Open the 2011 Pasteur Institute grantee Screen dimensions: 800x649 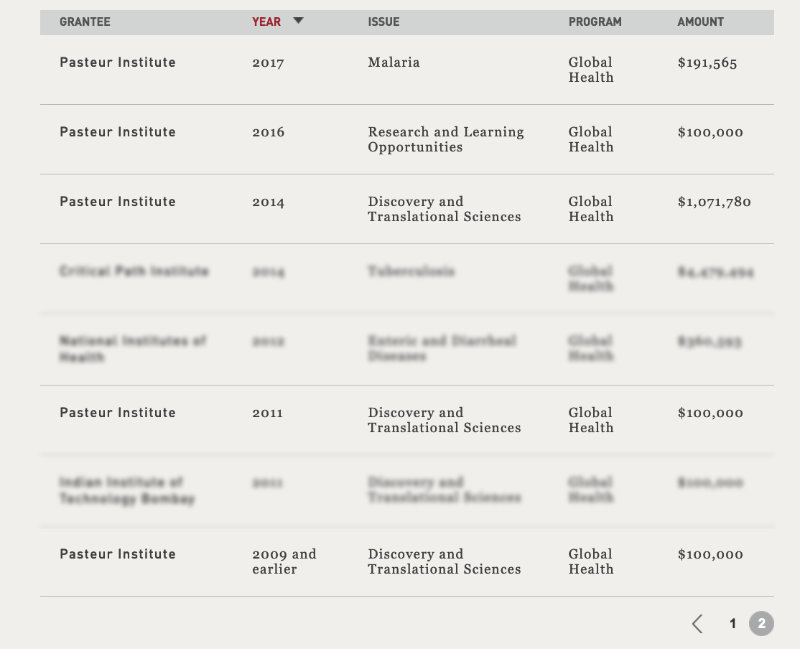coord(117,412)
